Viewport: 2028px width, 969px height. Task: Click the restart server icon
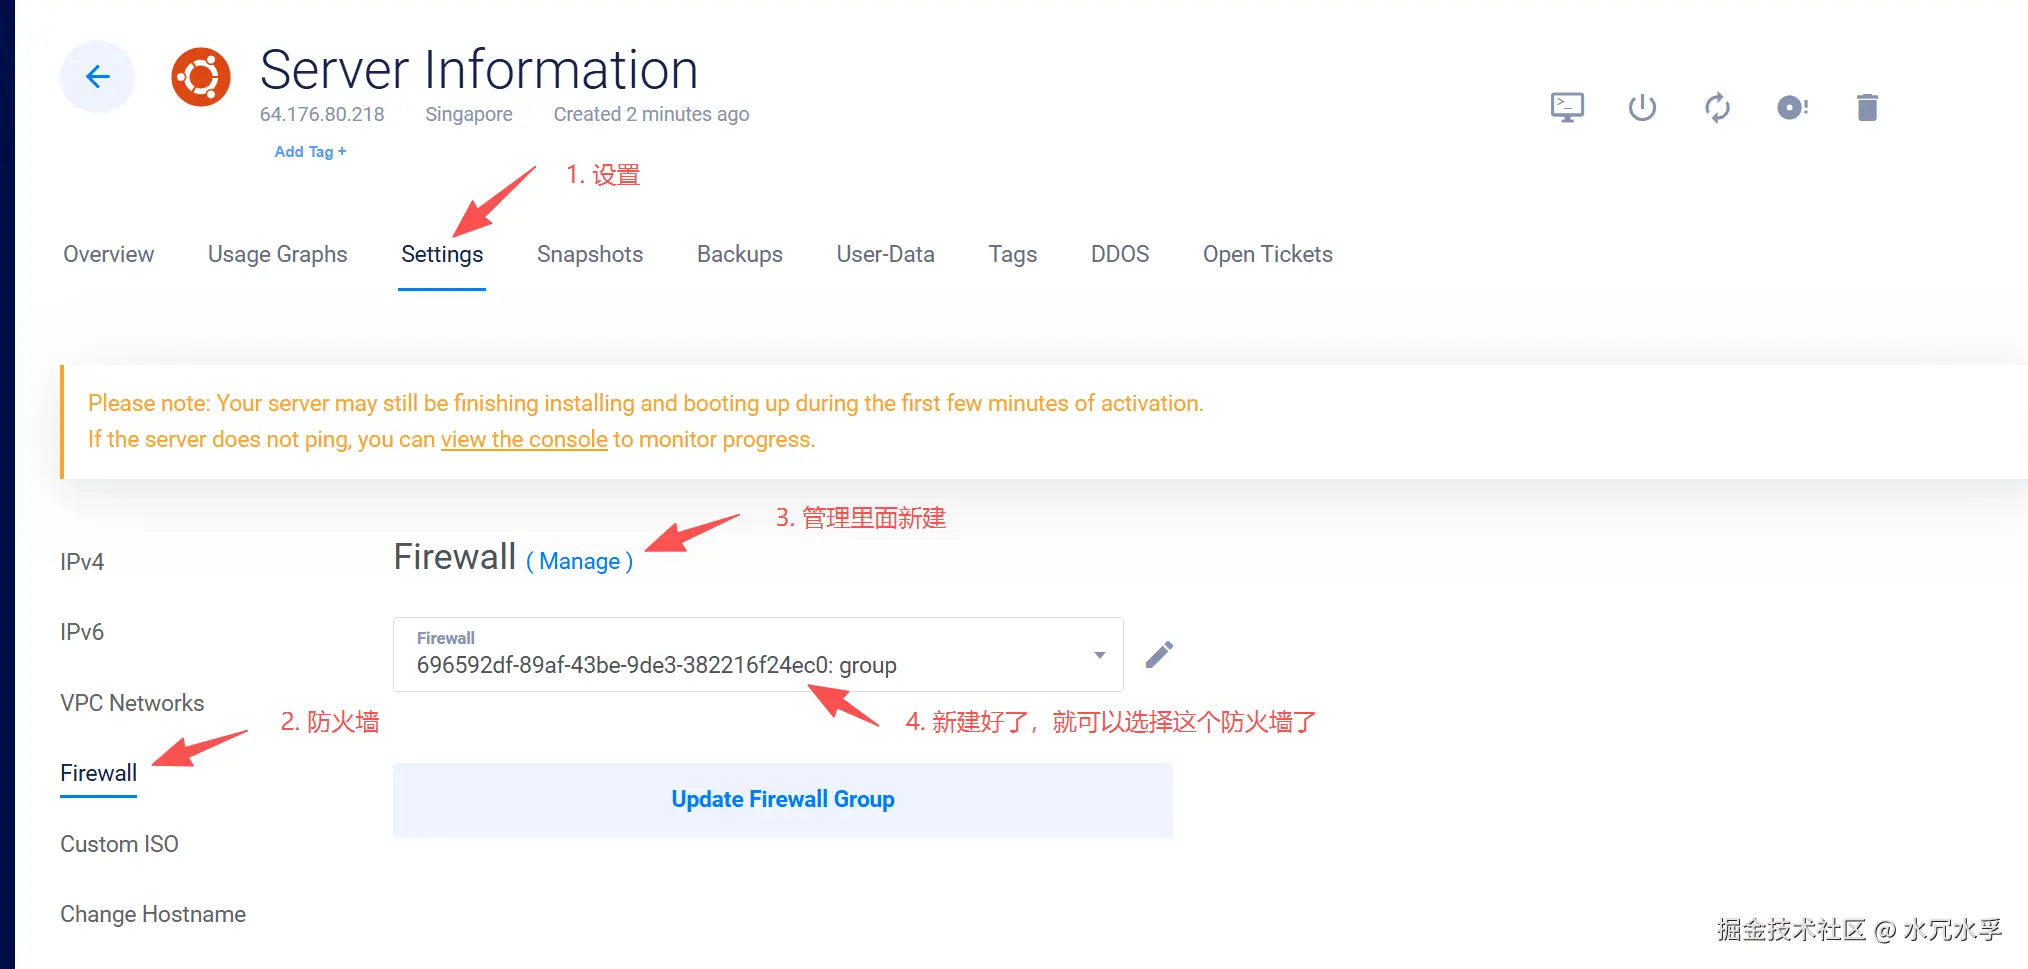coord(1717,107)
